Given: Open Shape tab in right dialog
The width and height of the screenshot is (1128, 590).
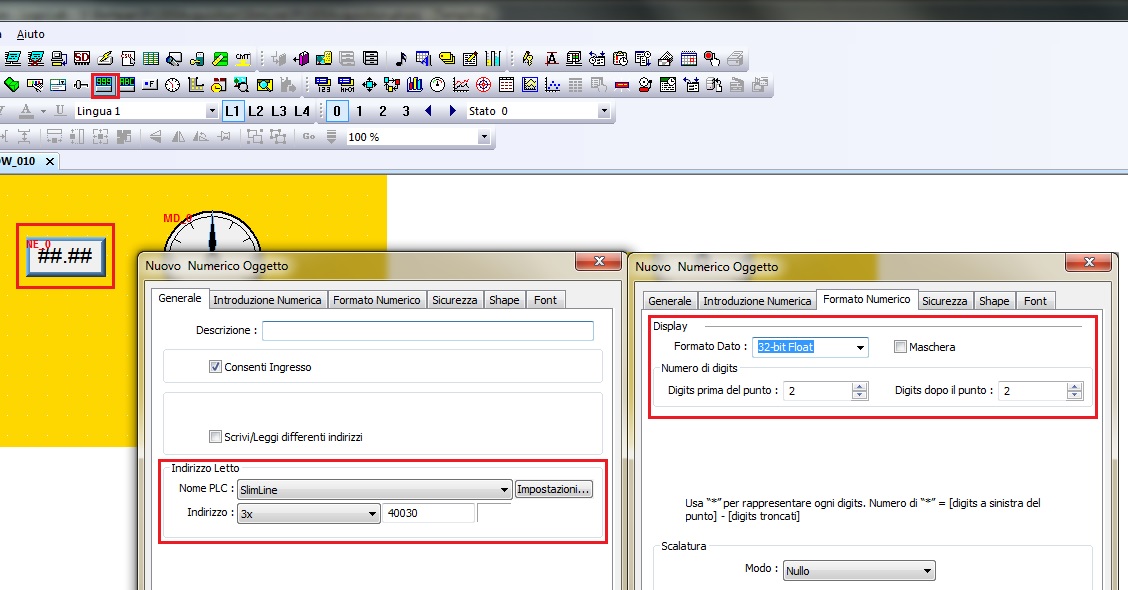Looking at the screenshot, I should 994,301.
